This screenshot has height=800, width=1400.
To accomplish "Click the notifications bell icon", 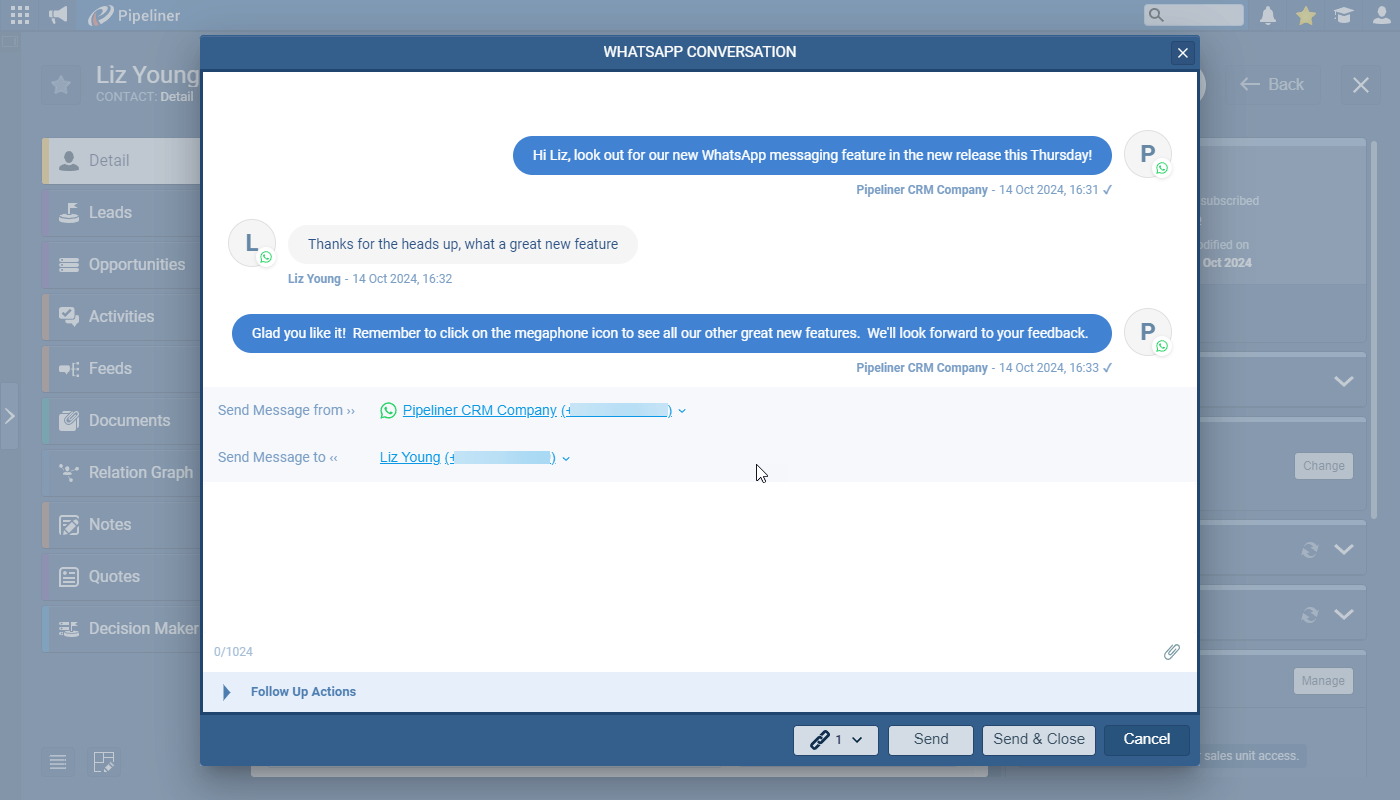I will pyautogui.click(x=1268, y=15).
